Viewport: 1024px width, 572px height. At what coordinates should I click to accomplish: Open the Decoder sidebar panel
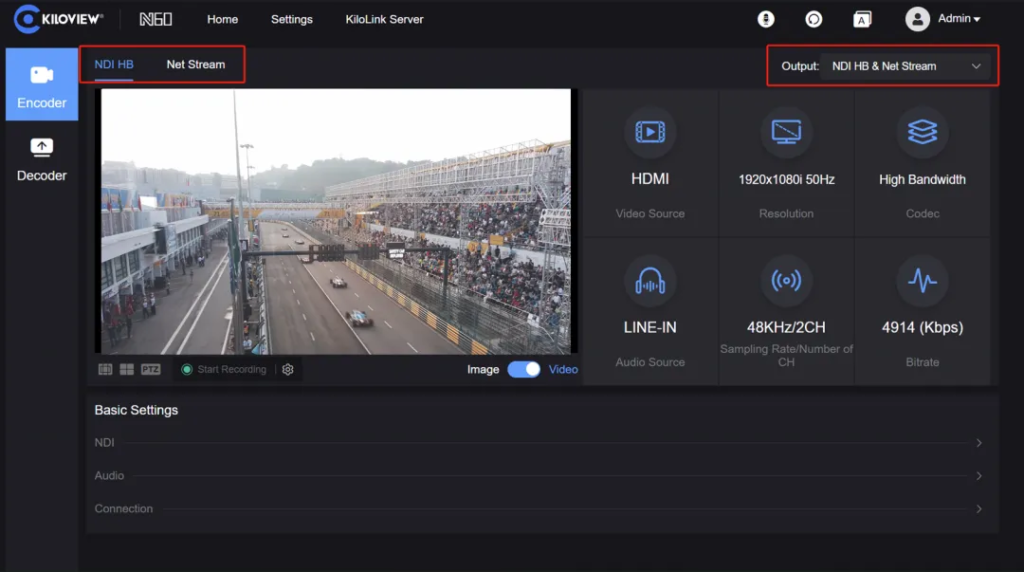coord(42,159)
